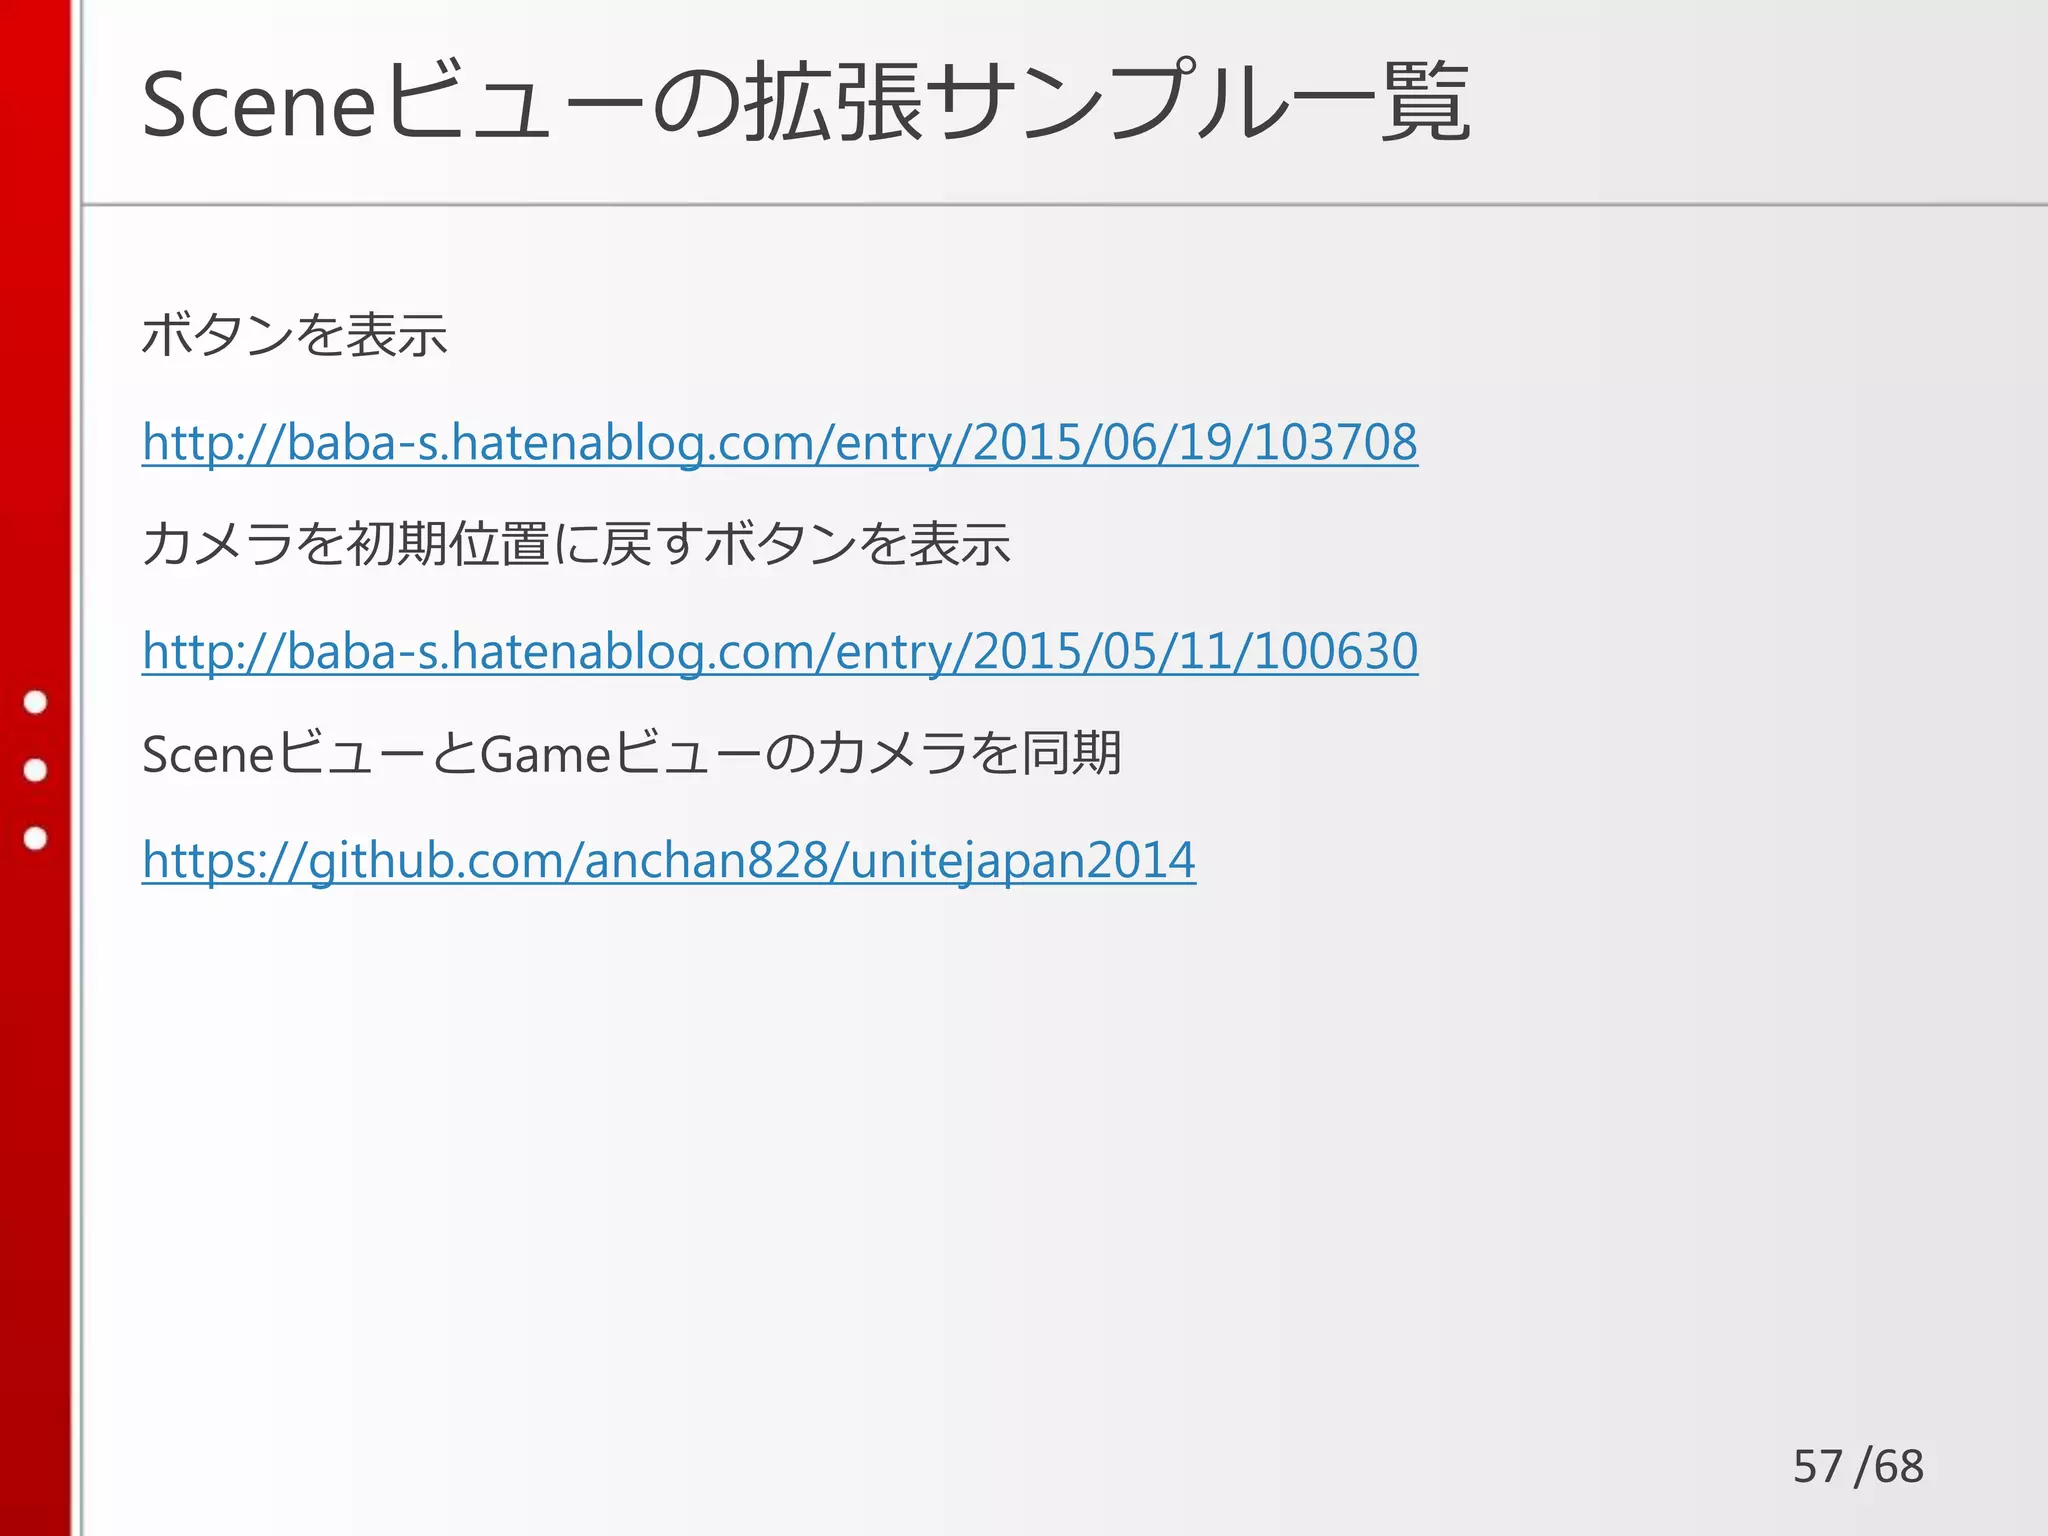
Task: Click the page number '57 /68'
Action: pos(1858,1467)
